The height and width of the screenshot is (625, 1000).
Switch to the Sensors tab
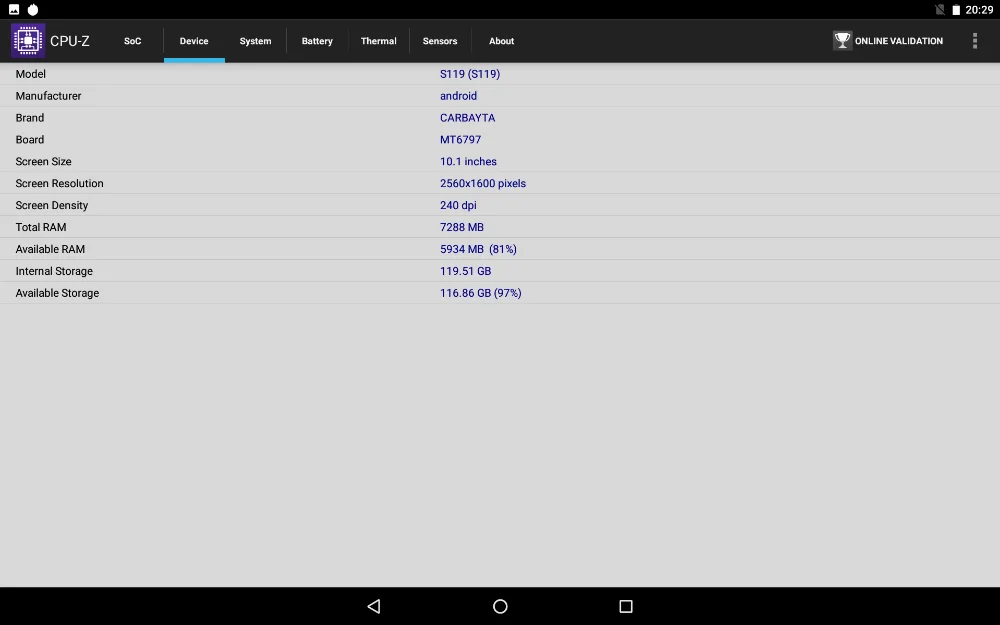point(440,41)
